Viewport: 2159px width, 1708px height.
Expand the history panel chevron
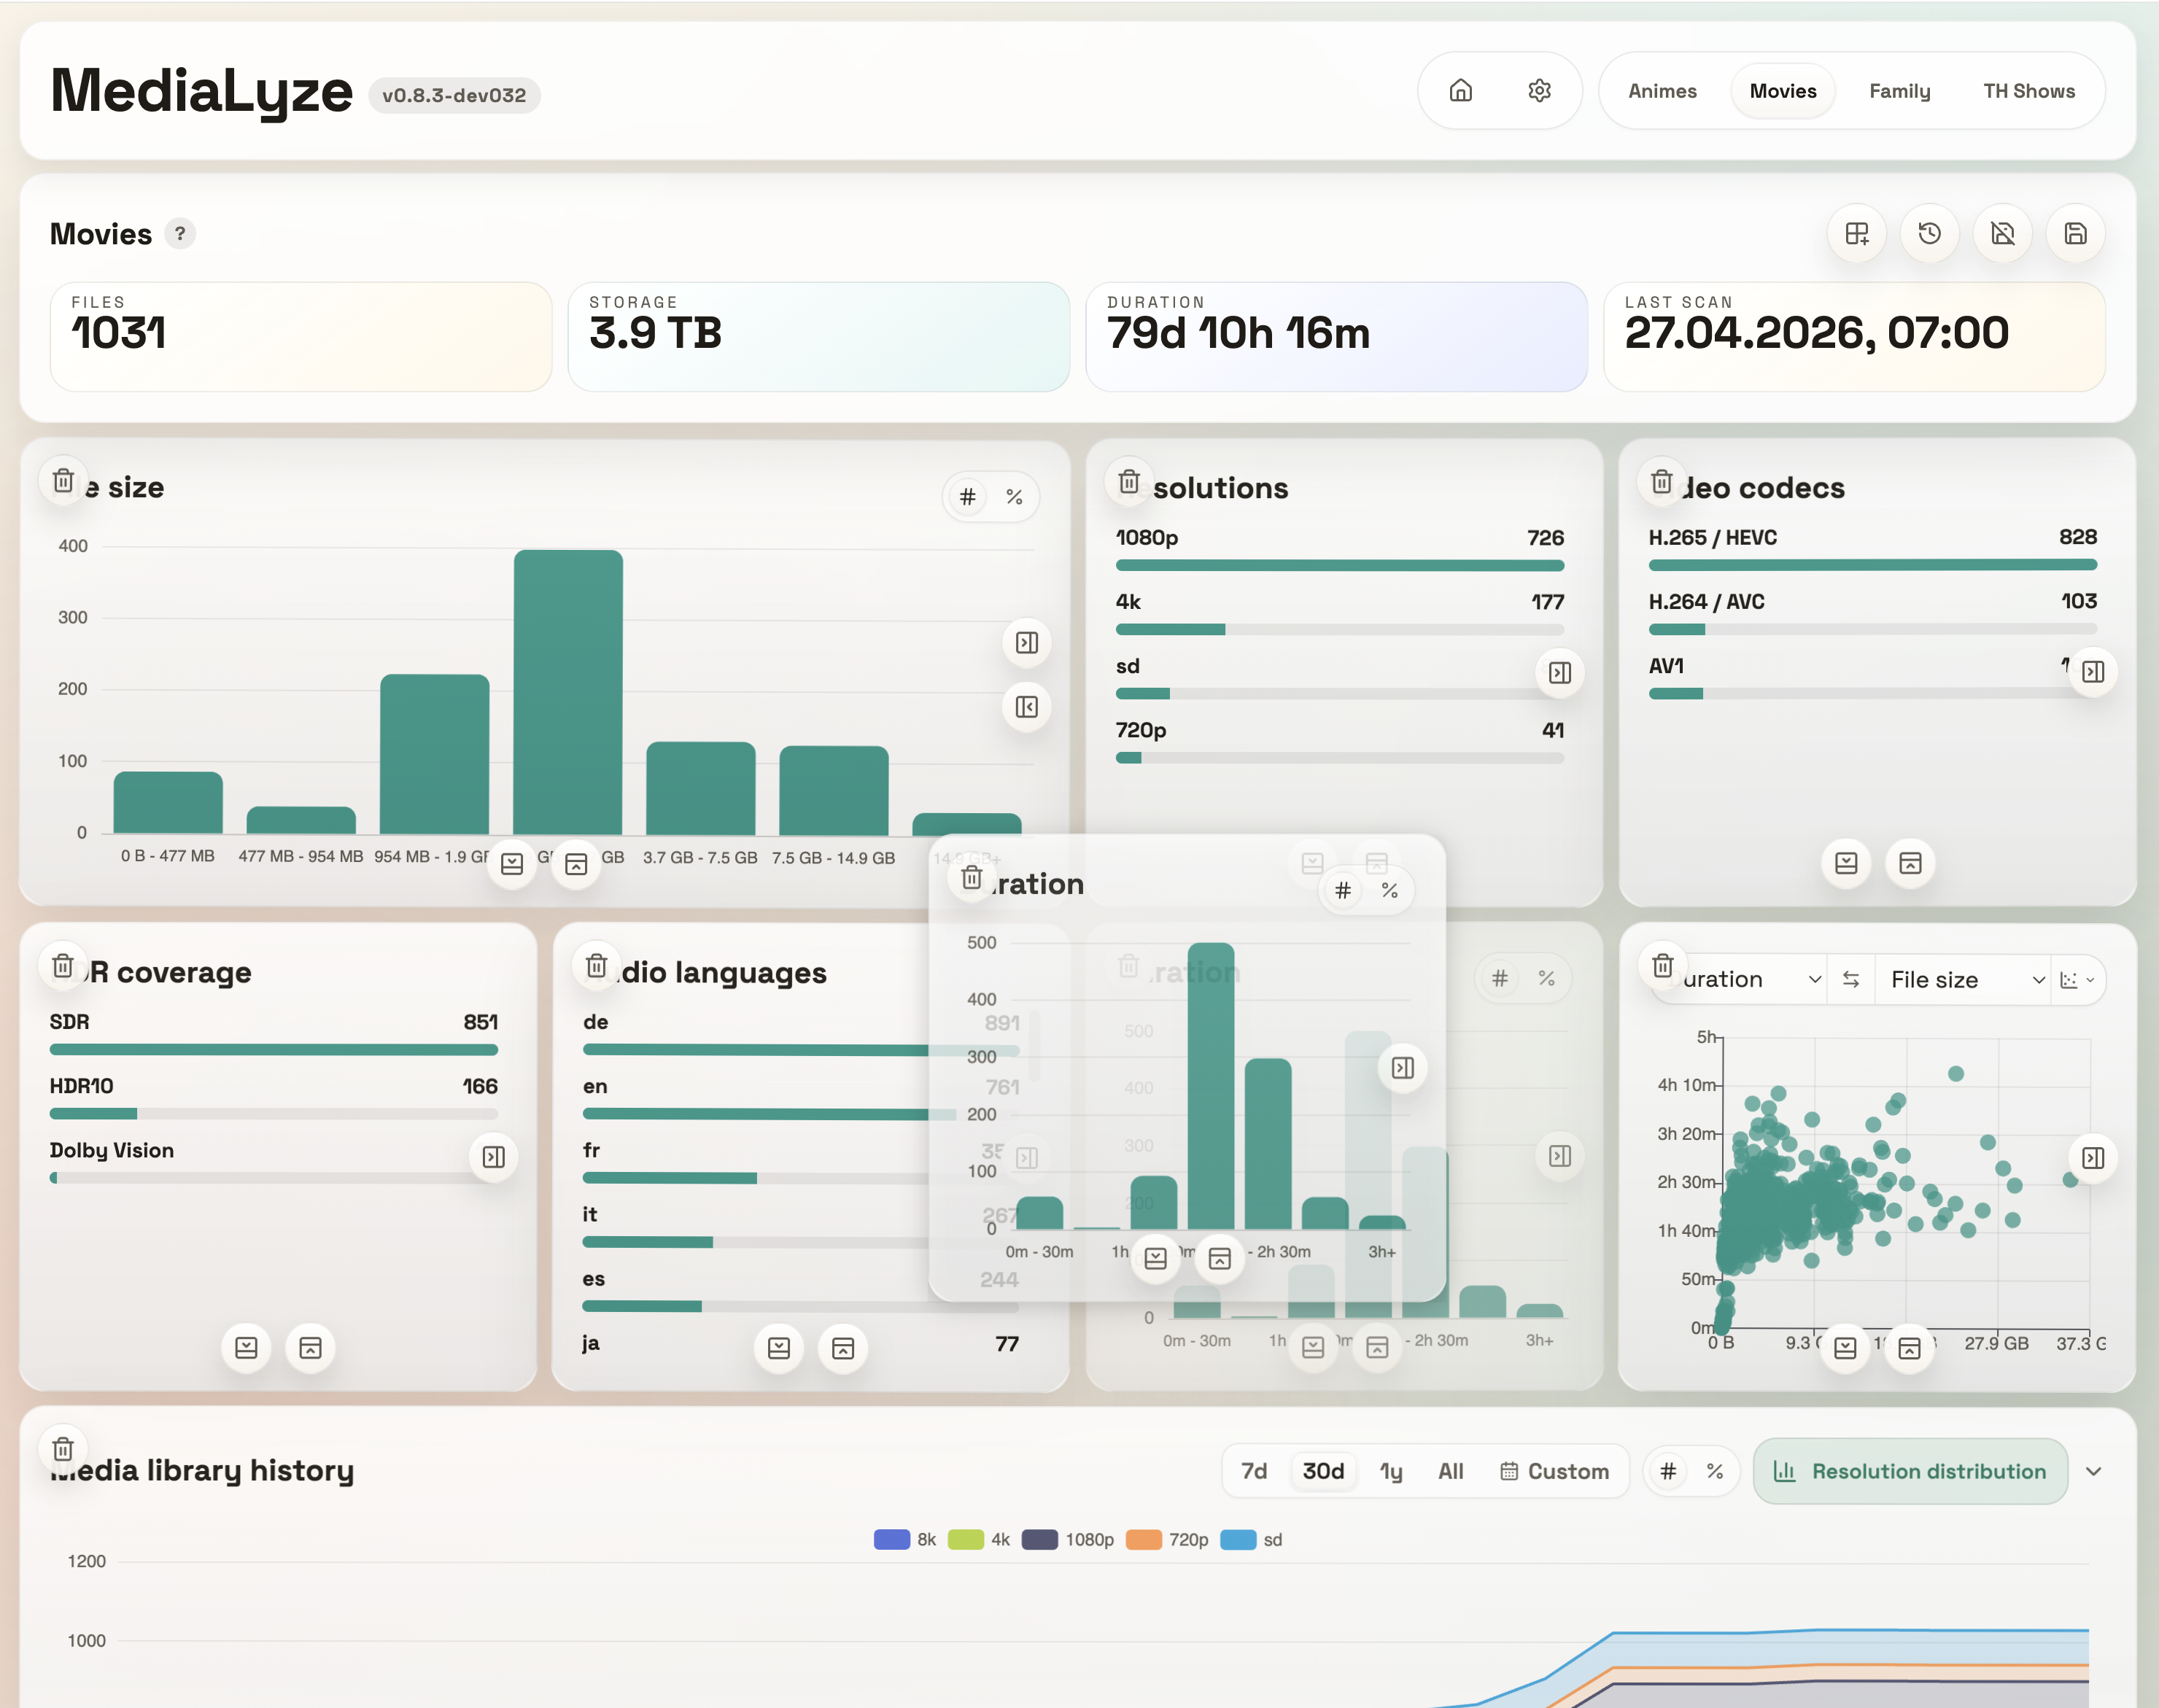point(2093,1471)
